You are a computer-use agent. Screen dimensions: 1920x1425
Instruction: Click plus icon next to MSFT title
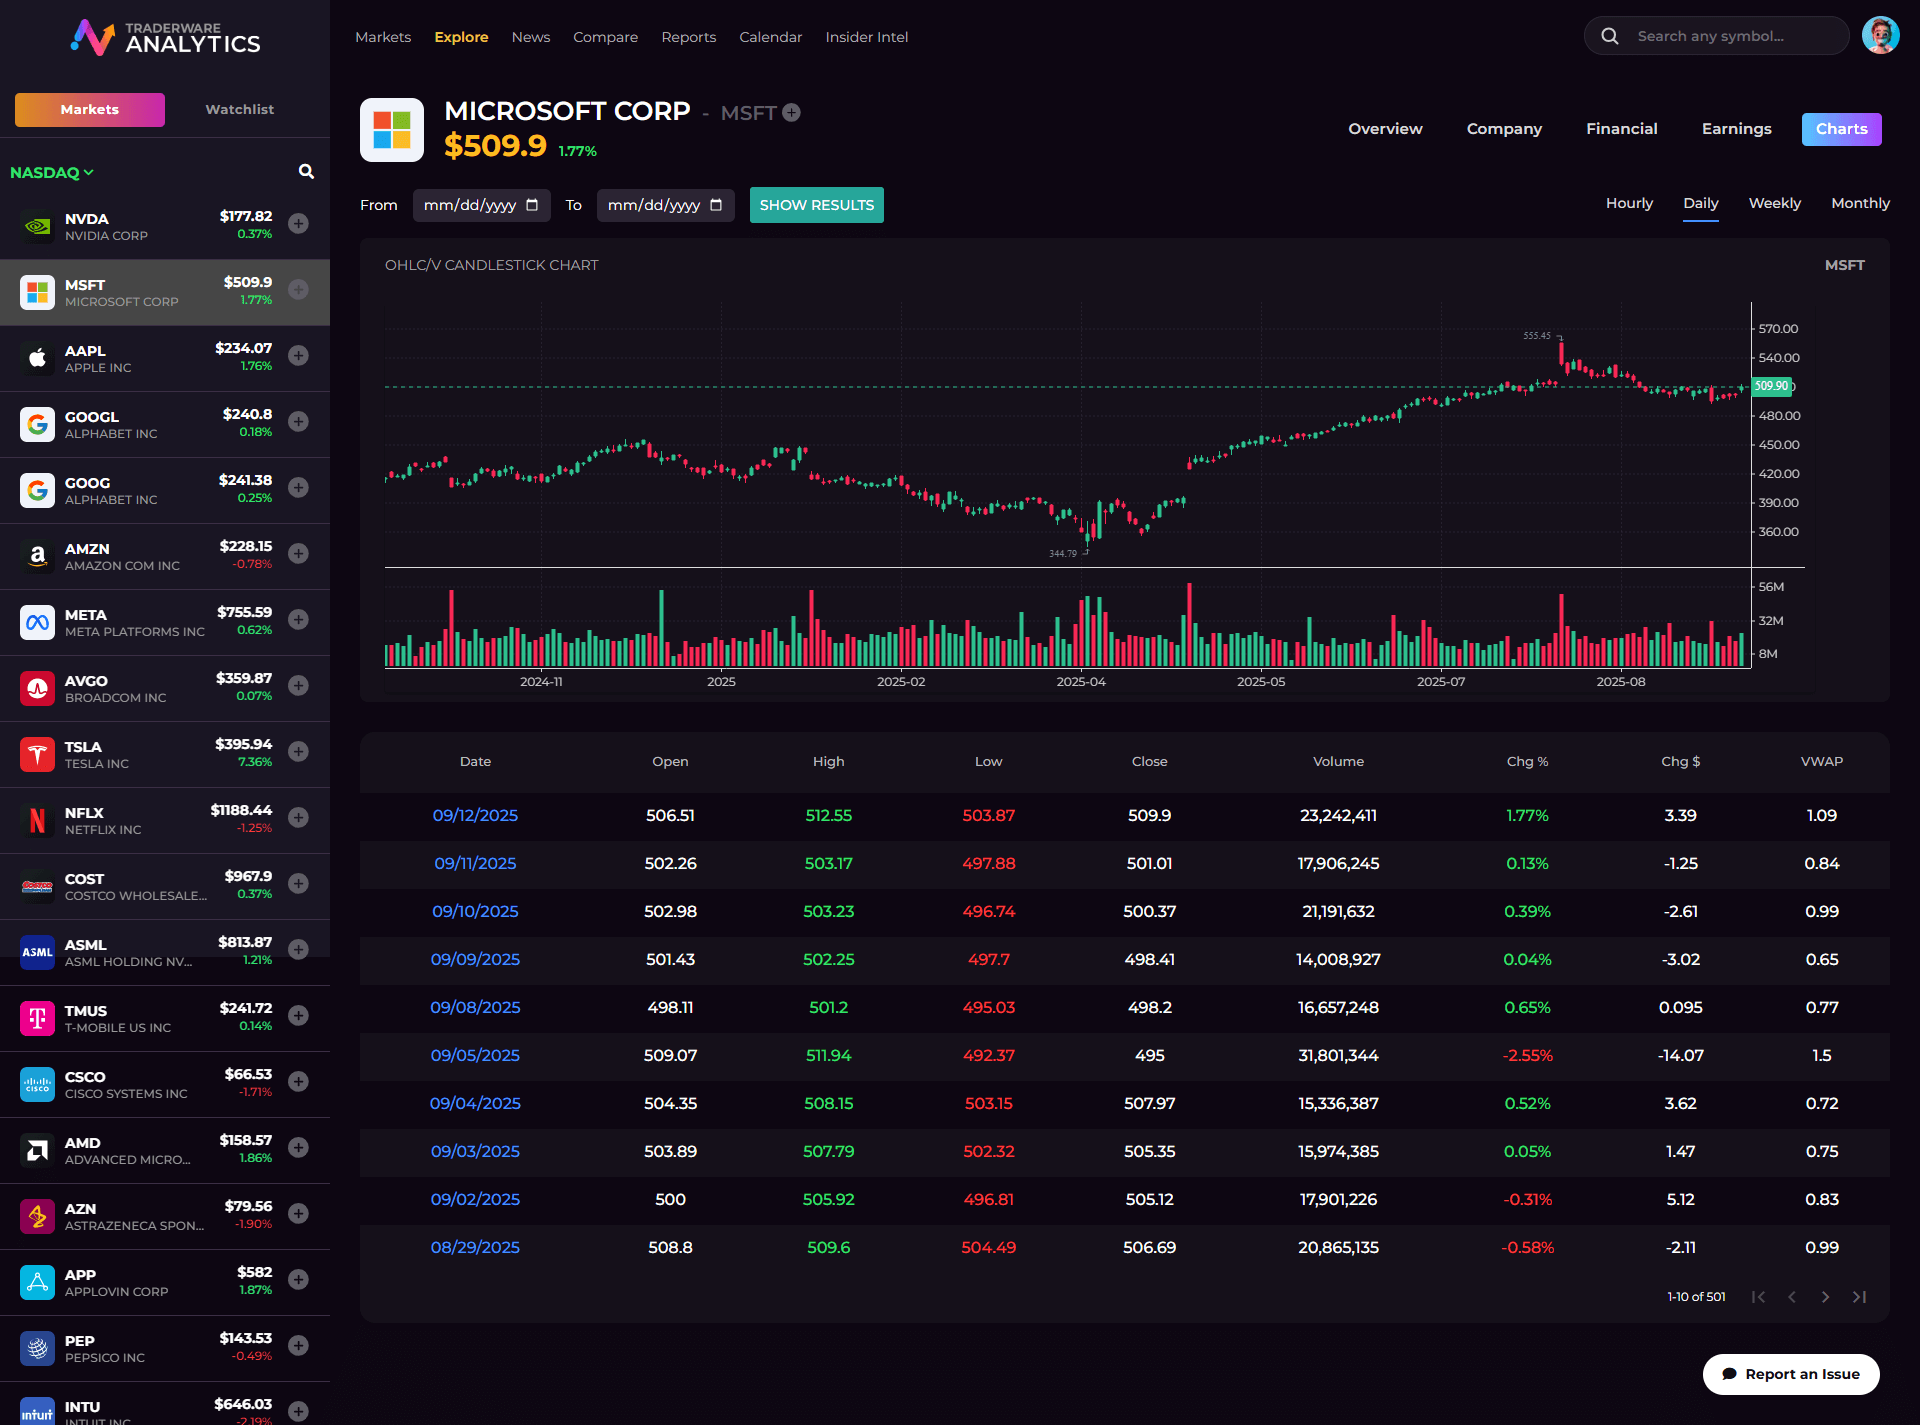pos(791,113)
